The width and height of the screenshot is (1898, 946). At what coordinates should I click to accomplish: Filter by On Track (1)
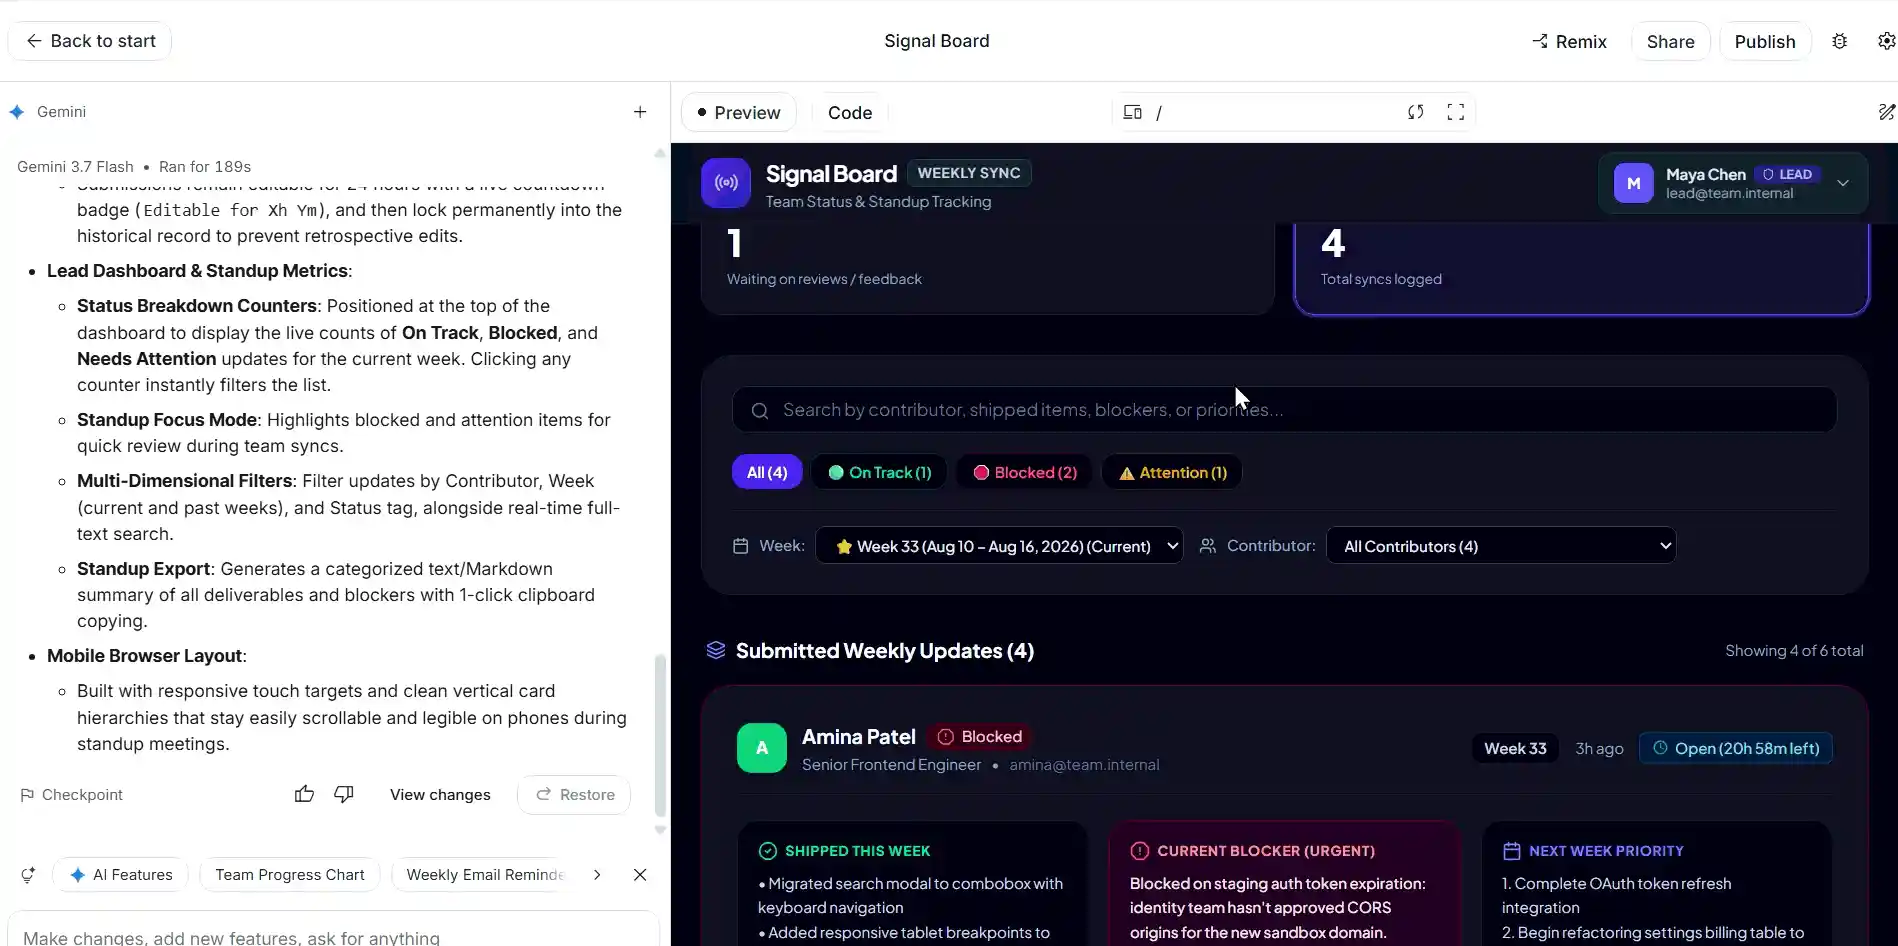pos(880,472)
